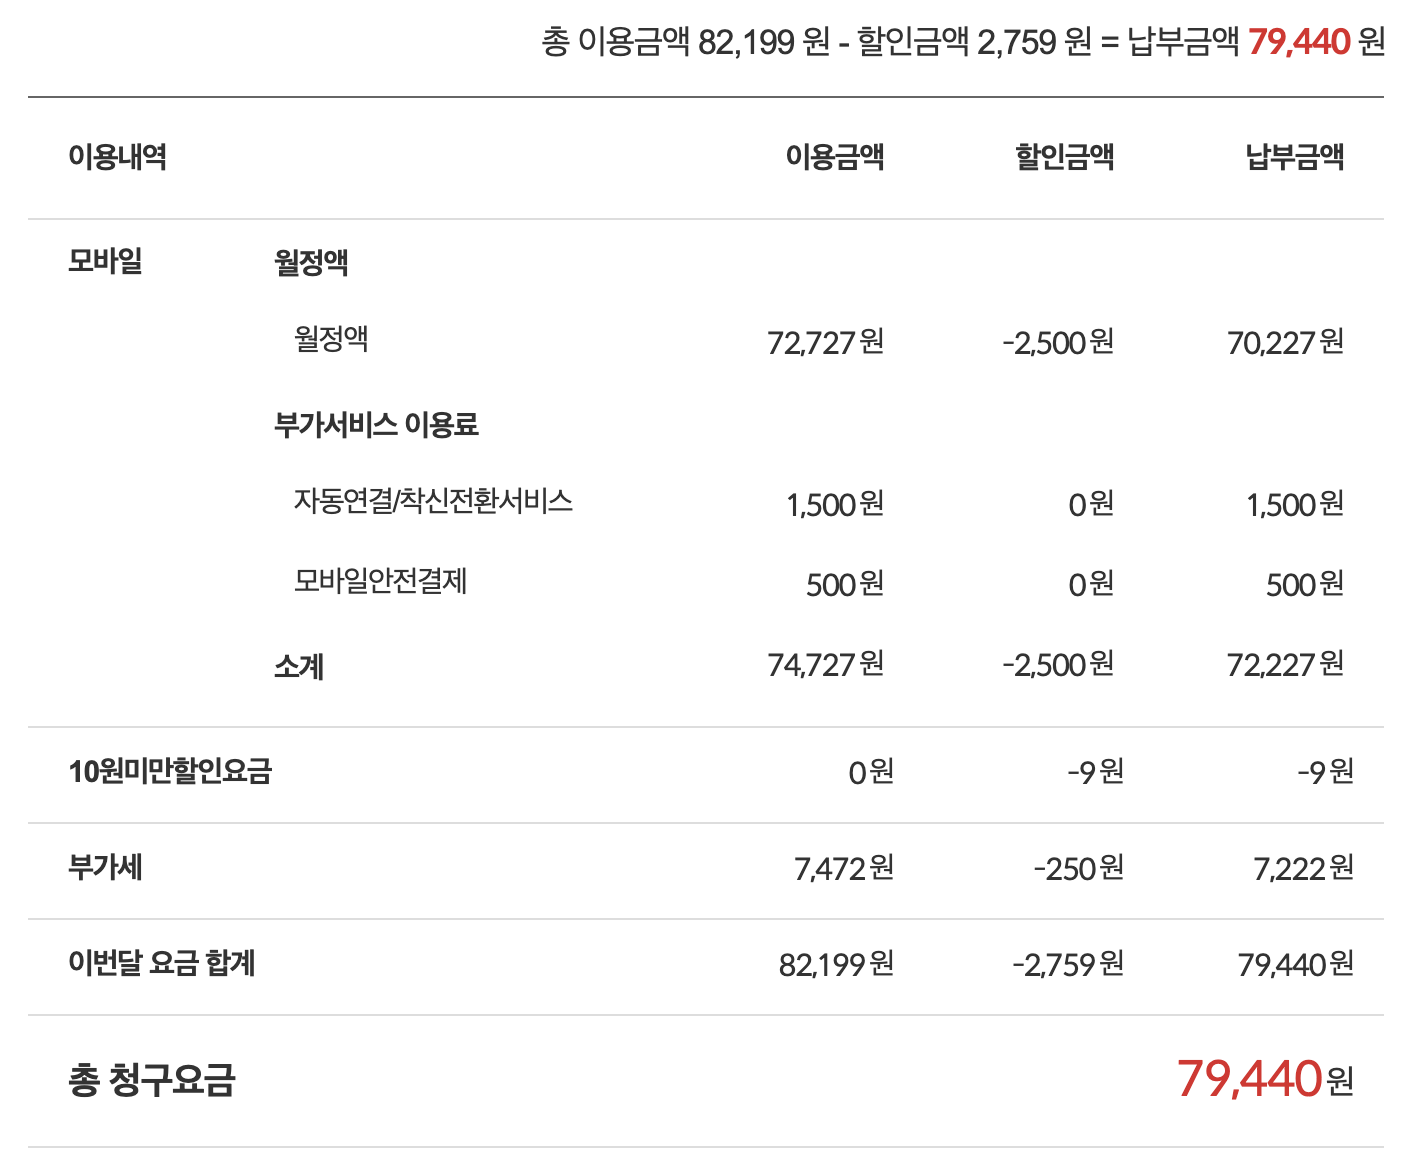Viewport: 1402px width, 1152px height.
Task: Click the 소계 subtotal label
Action: tap(299, 666)
